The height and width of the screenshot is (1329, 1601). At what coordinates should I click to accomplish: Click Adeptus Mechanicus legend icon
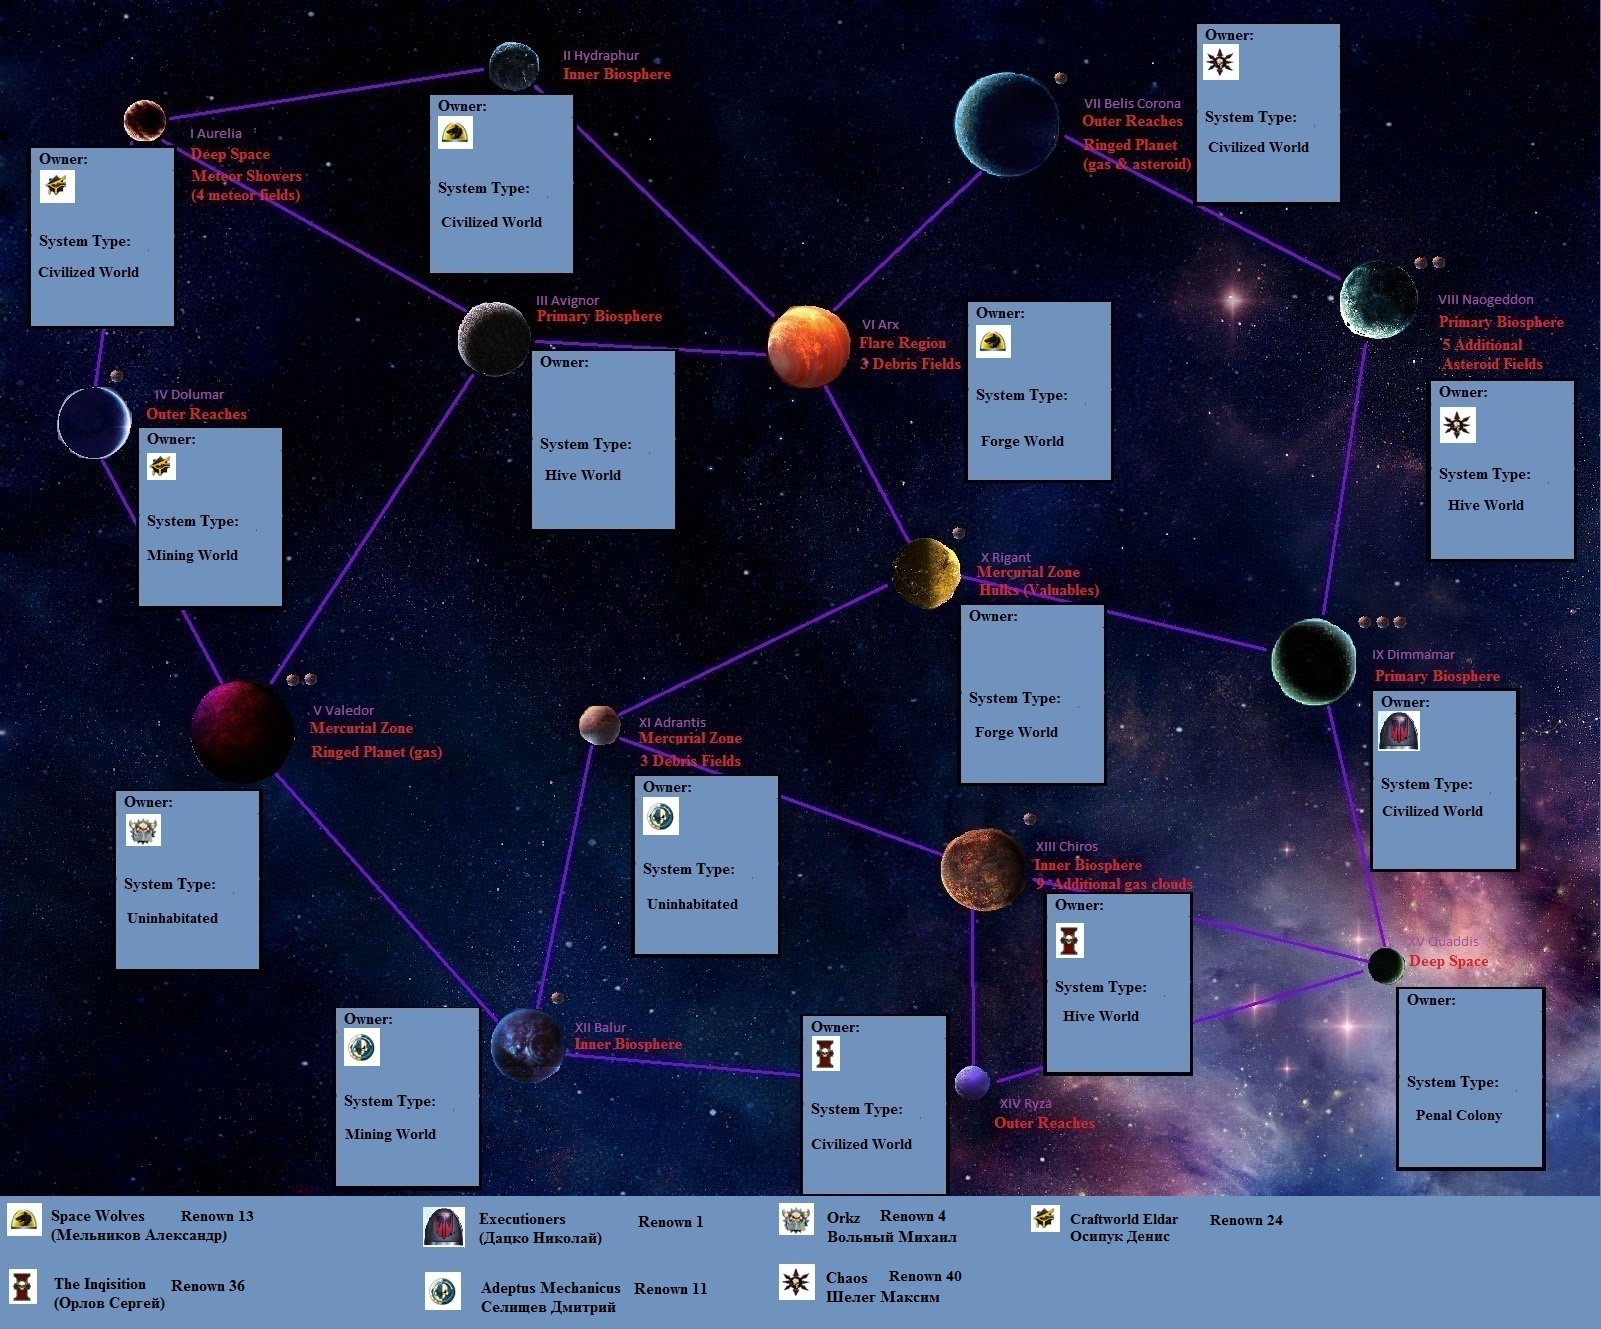pyautogui.click(x=443, y=1291)
